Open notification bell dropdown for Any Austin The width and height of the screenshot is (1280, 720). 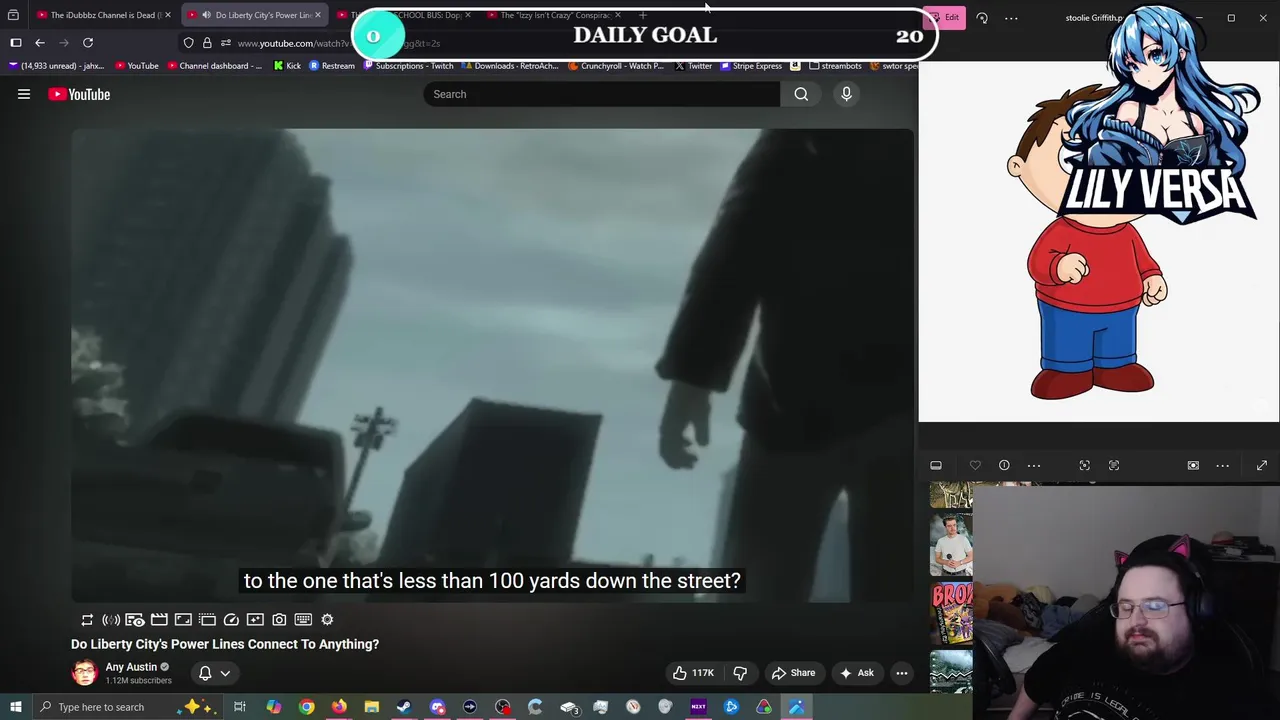click(214, 673)
